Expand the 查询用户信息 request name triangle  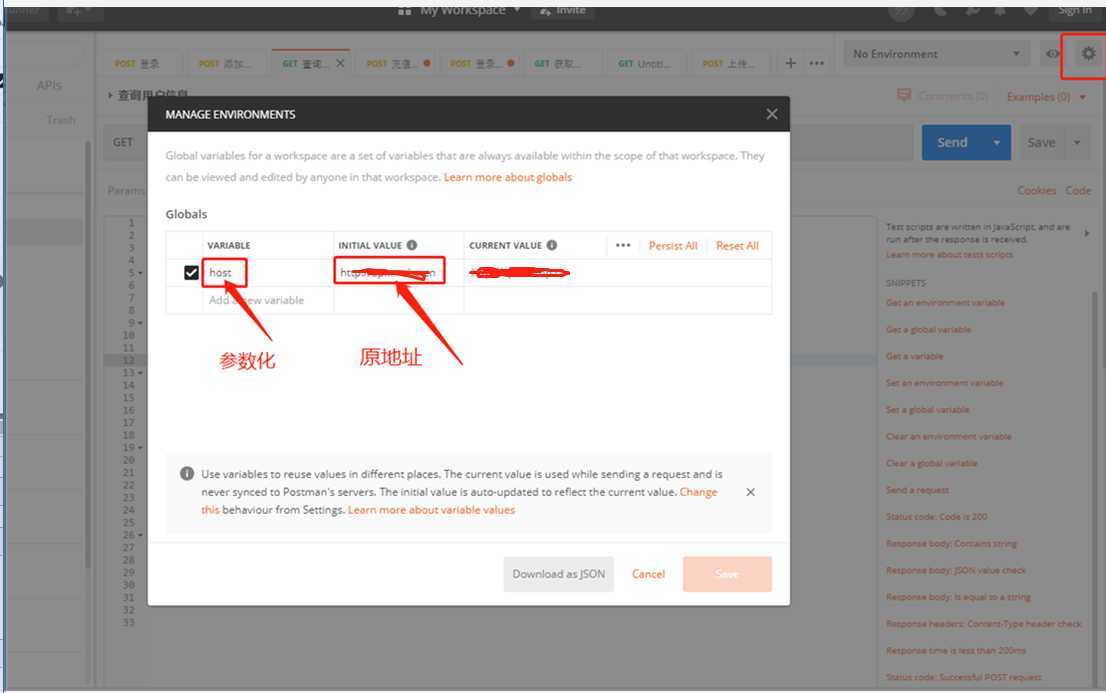click(110, 95)
